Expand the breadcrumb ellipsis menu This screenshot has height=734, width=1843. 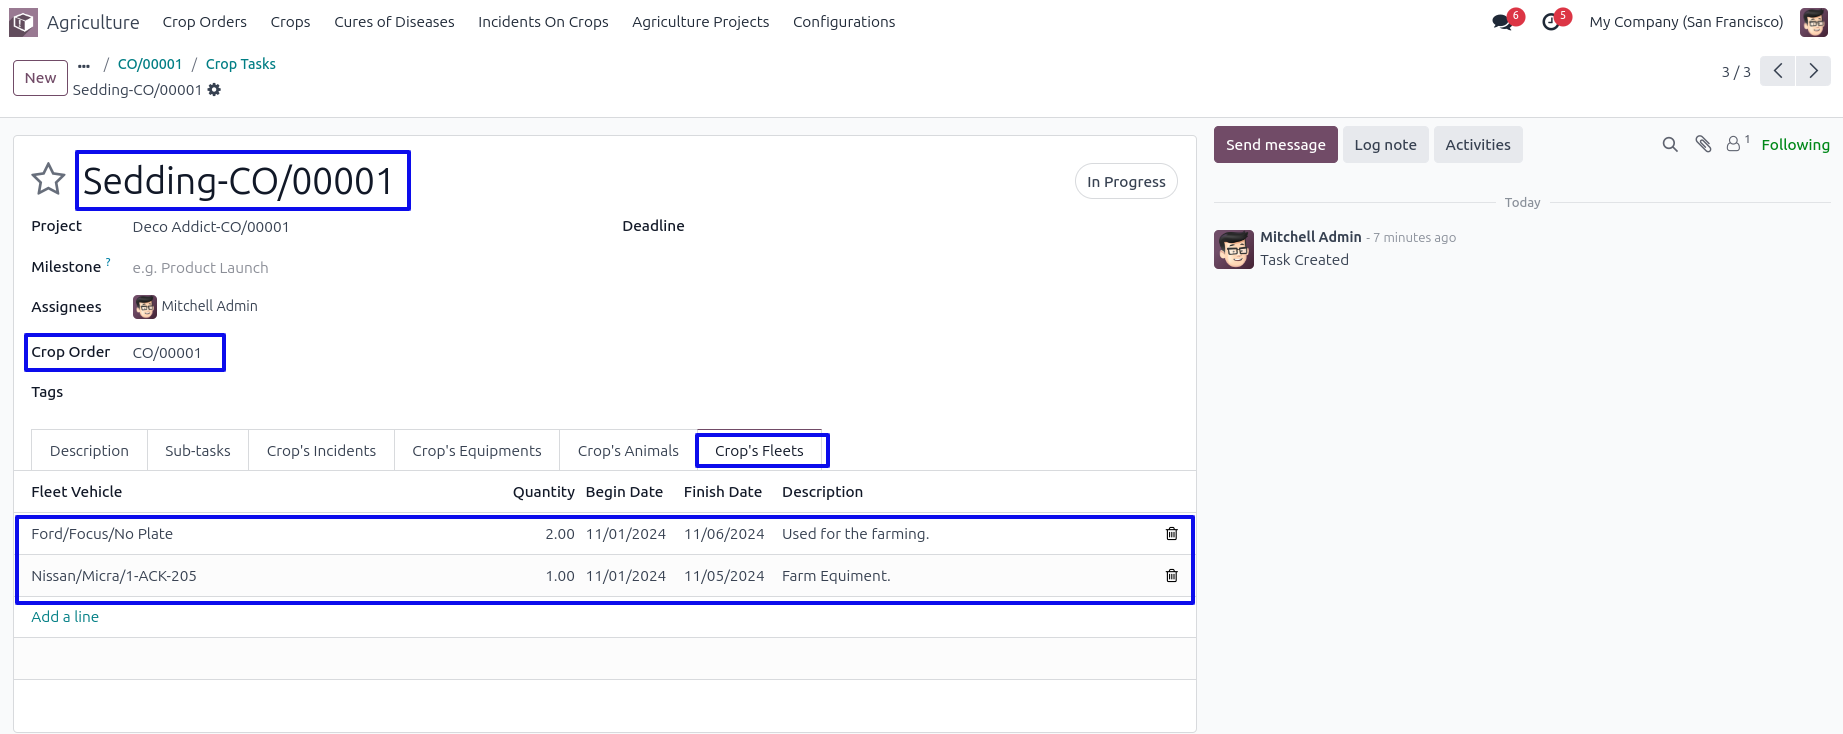pos(84,65)
